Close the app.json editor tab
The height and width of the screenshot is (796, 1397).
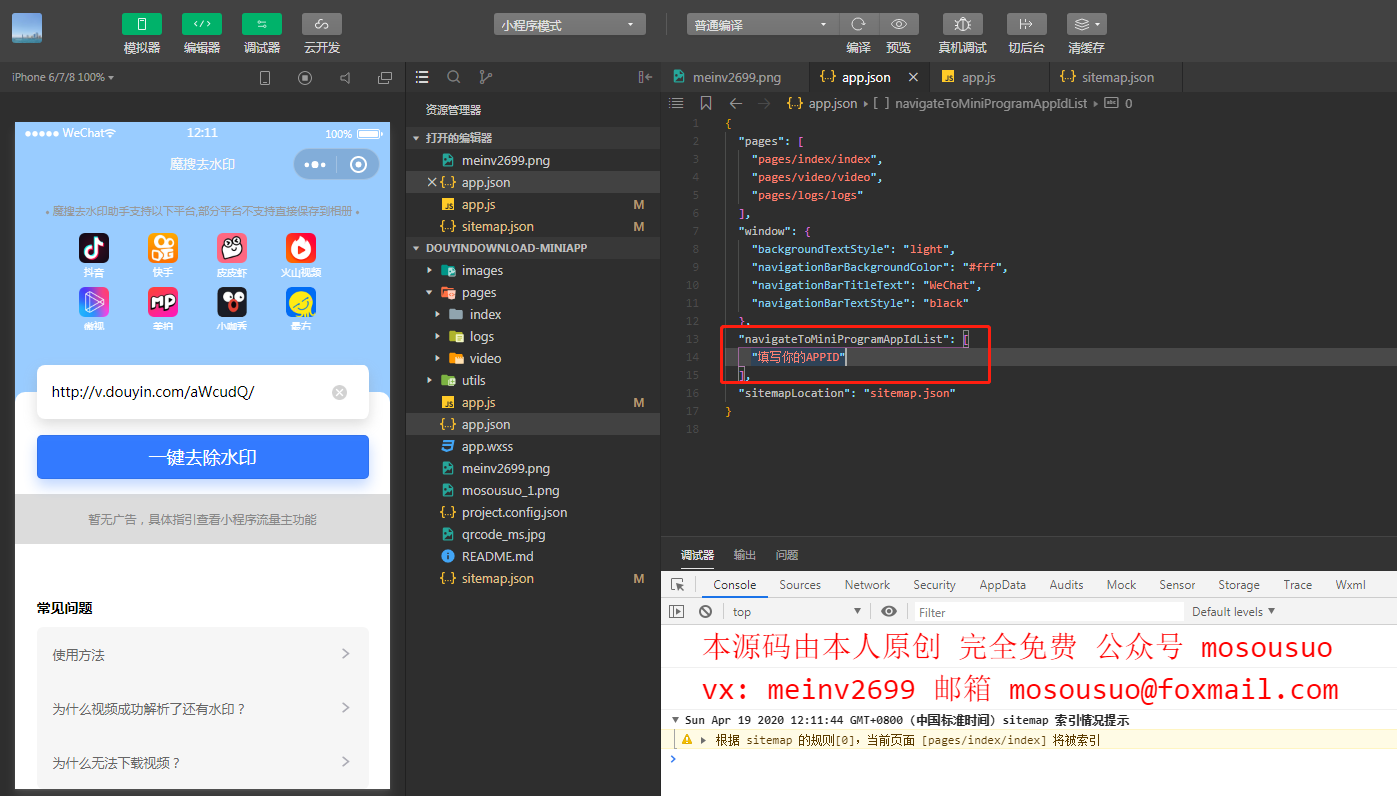point(913,77)
